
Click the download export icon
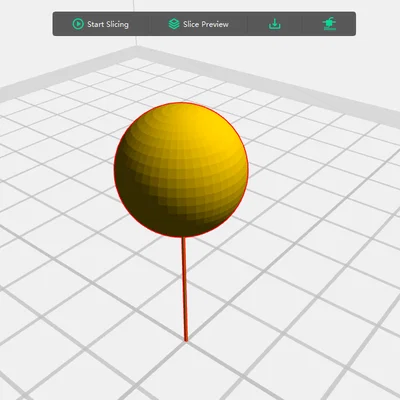275,24
